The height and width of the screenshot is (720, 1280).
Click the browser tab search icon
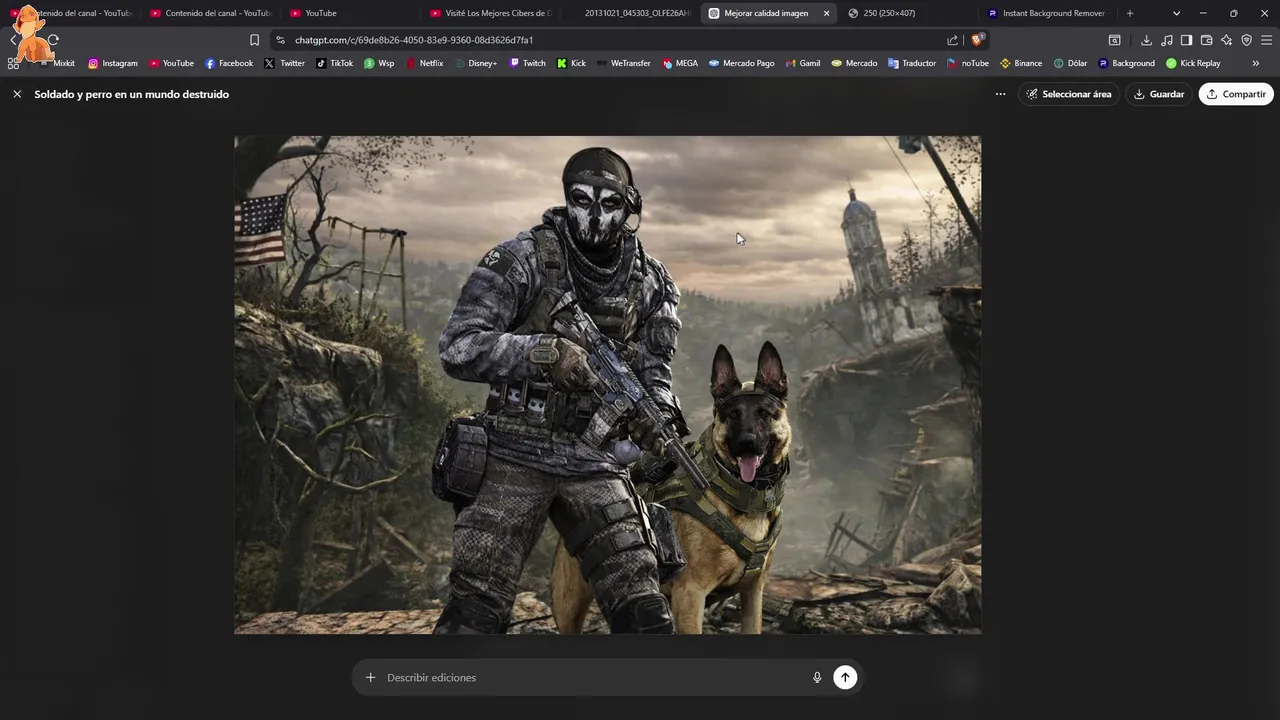pos(1114,40)
